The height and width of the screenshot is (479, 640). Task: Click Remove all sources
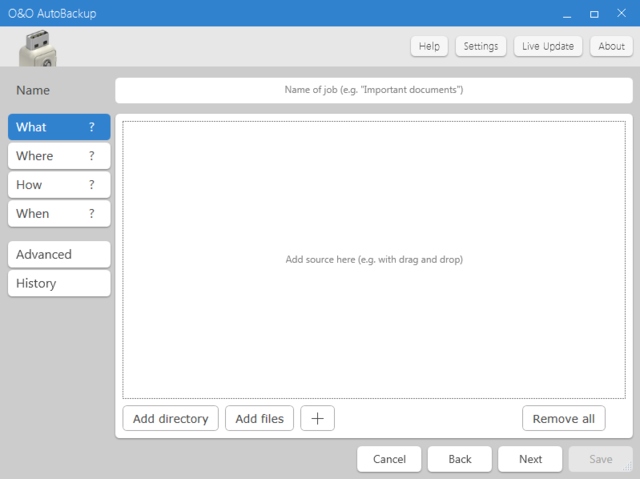point(563,418)
